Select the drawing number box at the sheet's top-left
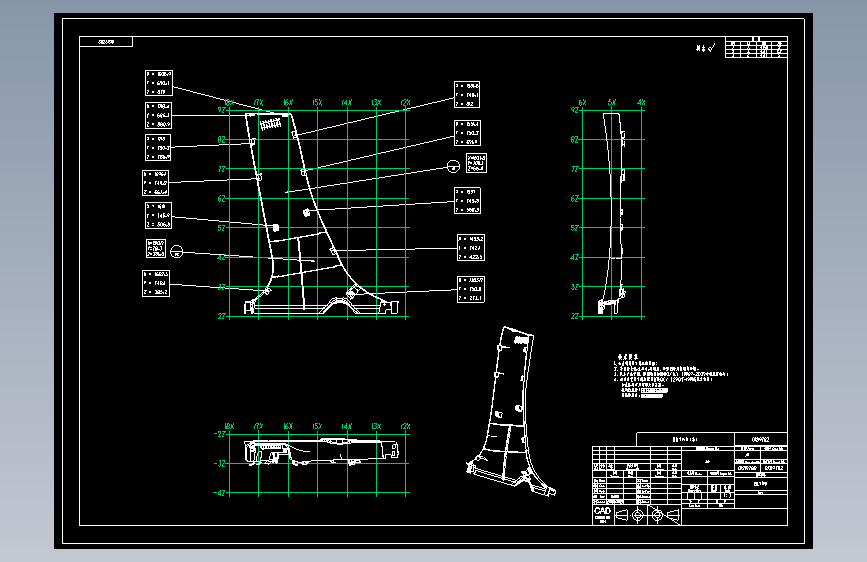 click(x=106, y=41)
